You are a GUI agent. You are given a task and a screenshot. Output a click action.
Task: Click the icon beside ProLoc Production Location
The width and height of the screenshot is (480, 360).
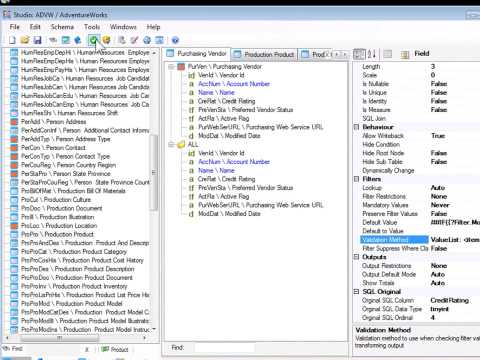click(14, 226)
